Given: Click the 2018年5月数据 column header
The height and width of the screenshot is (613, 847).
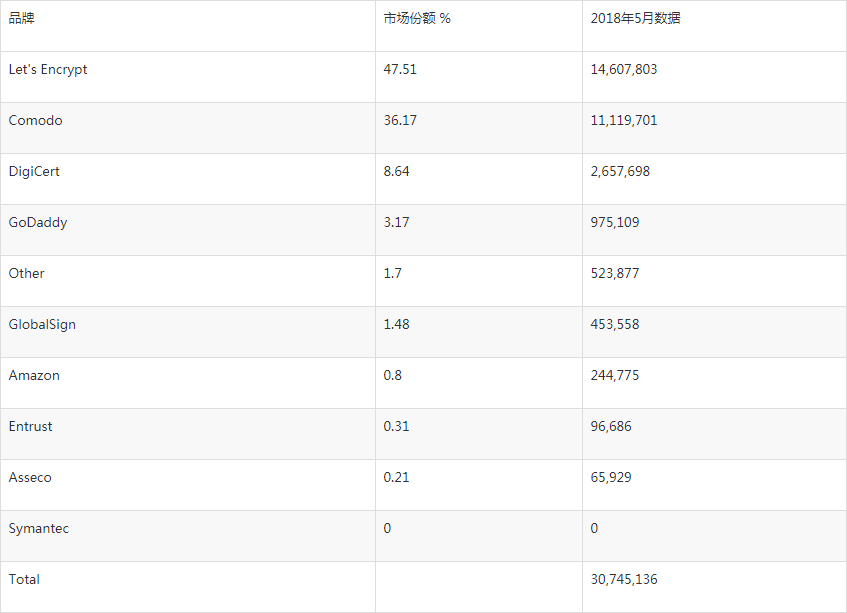Looking at the screenshot, I should coord(635,19).
